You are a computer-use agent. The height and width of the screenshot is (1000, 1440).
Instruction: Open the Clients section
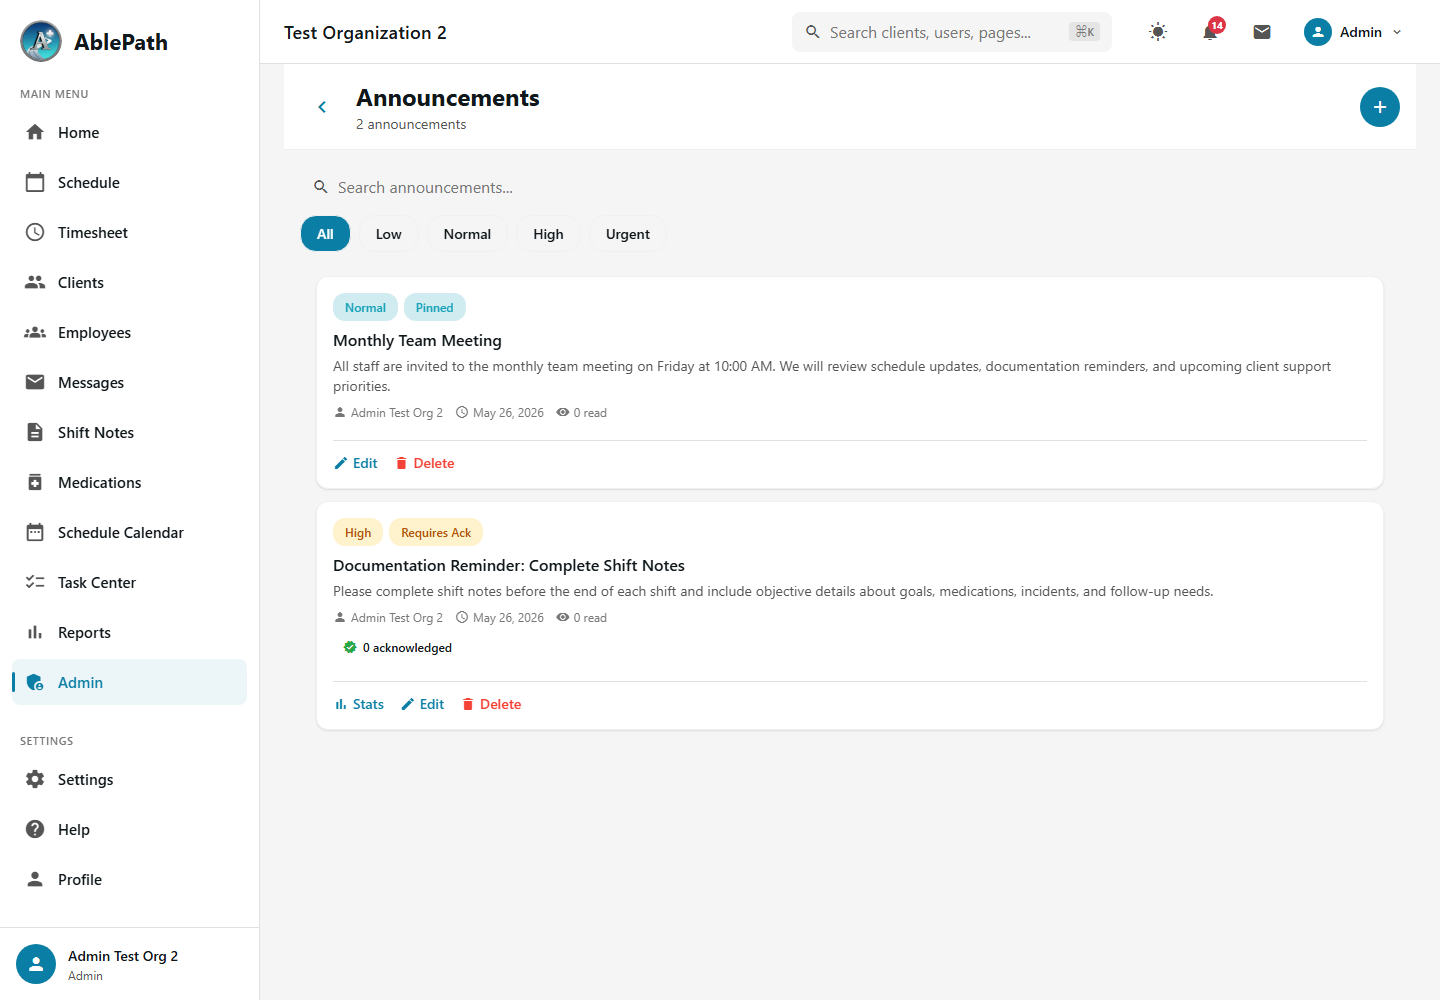click(129, 283)
